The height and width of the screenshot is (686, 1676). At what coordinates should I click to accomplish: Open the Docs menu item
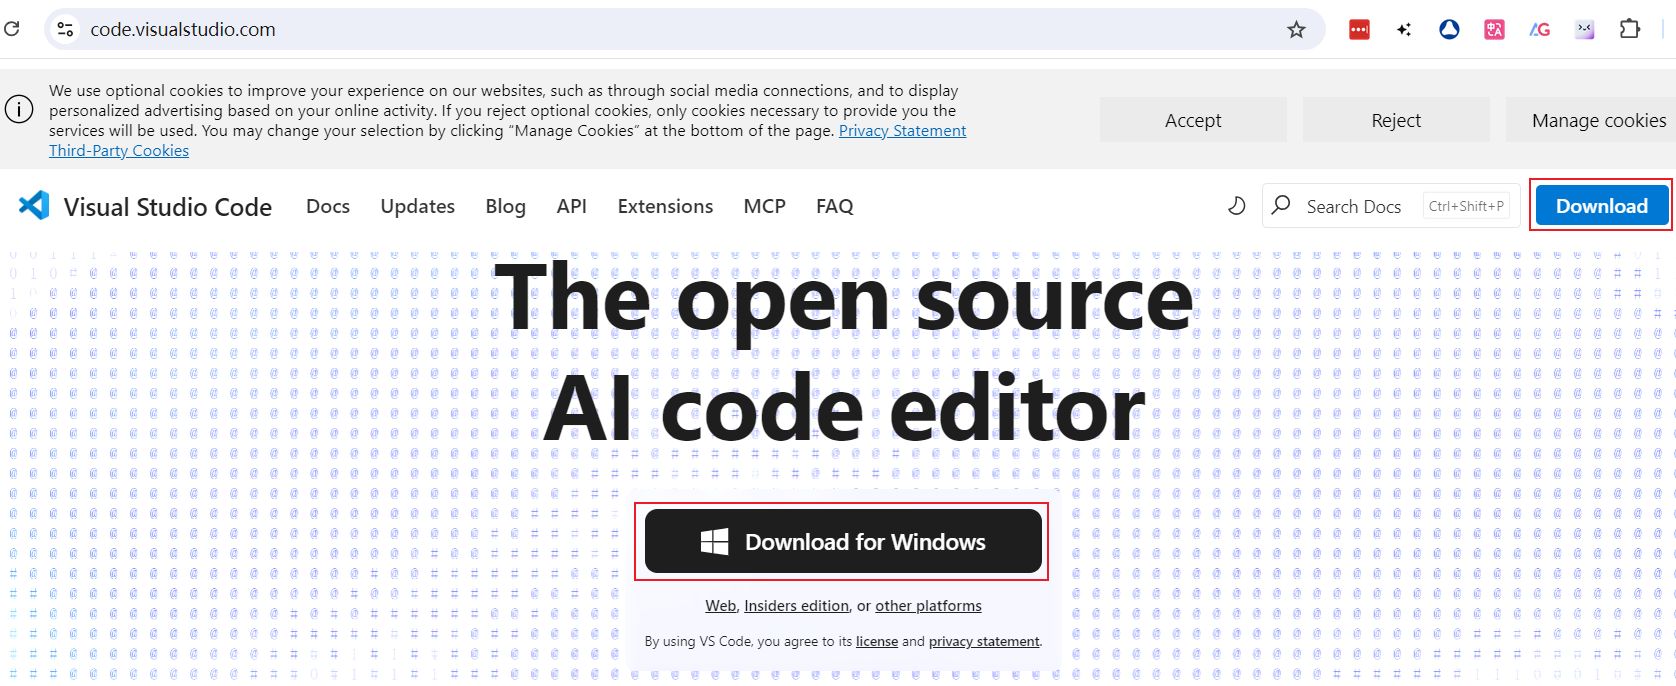[x=328, y=206]
